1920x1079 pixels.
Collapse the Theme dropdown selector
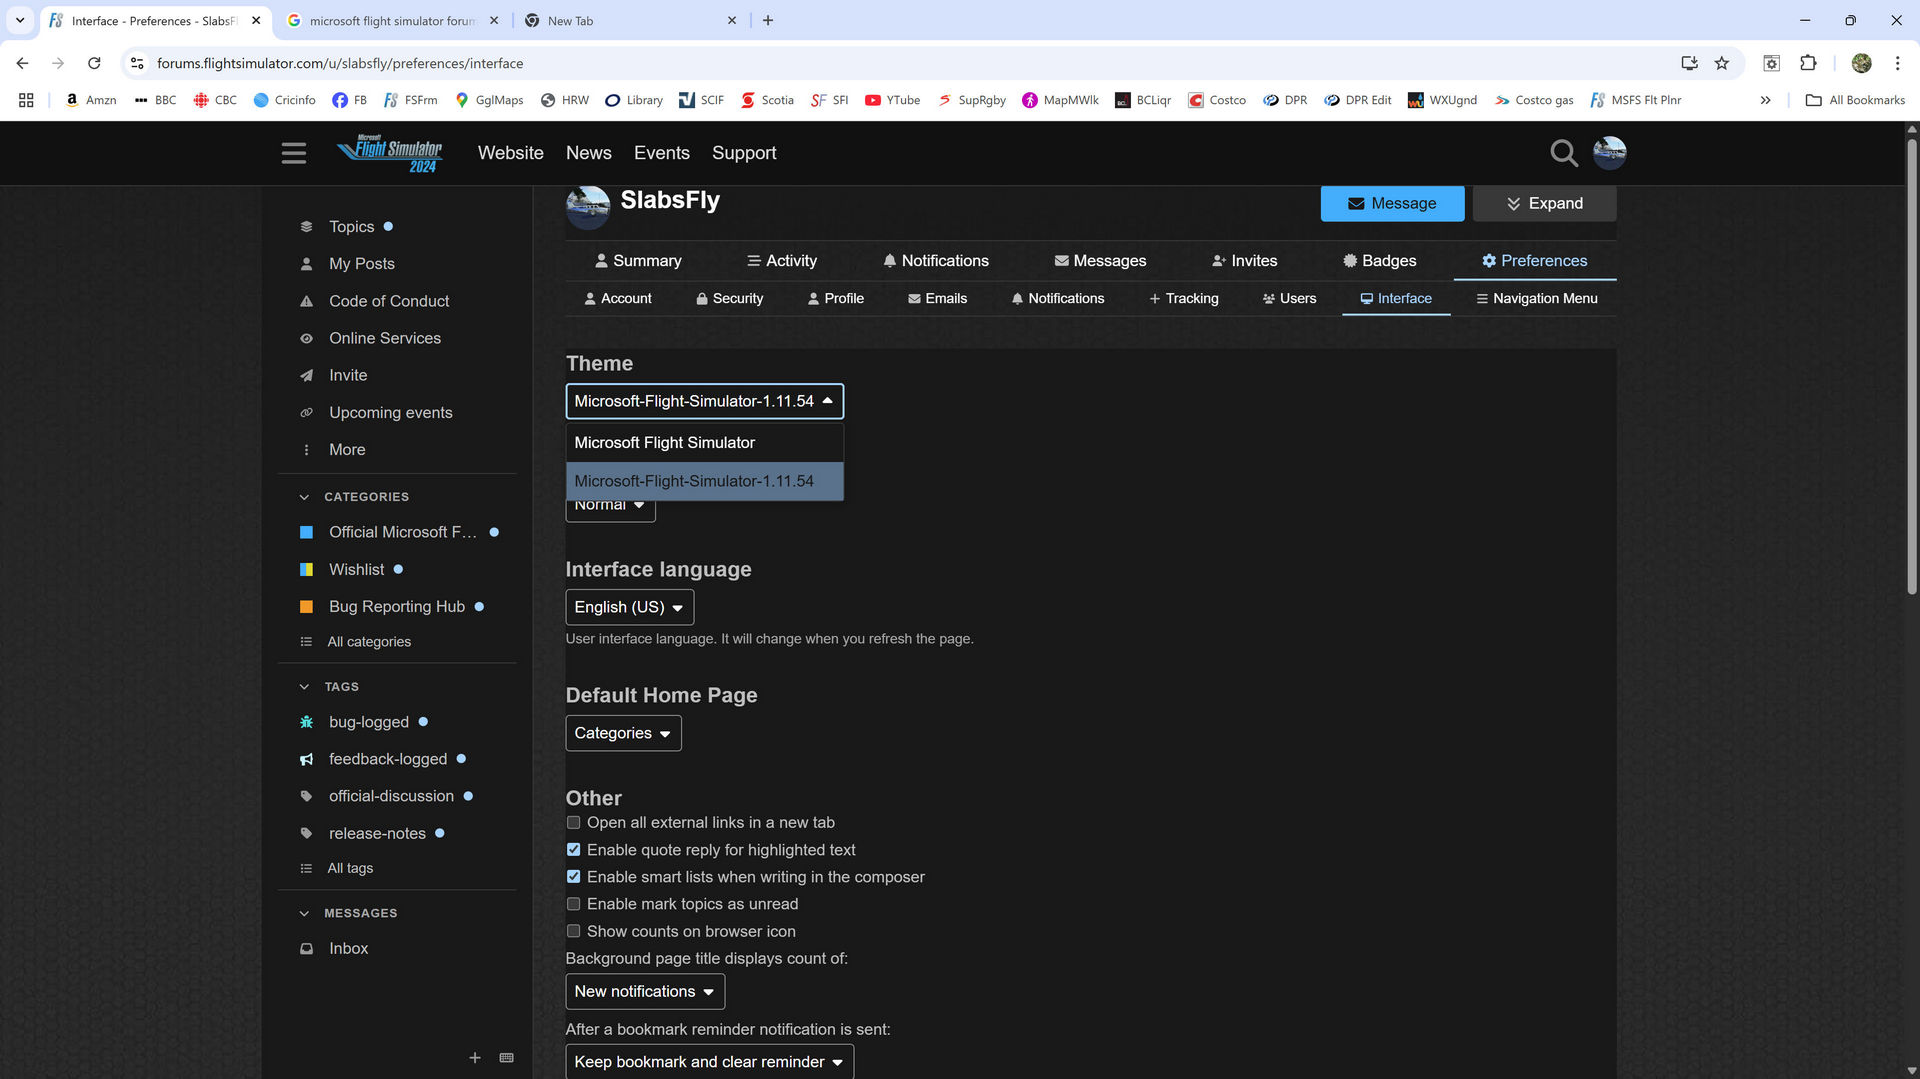click(704, 401)
